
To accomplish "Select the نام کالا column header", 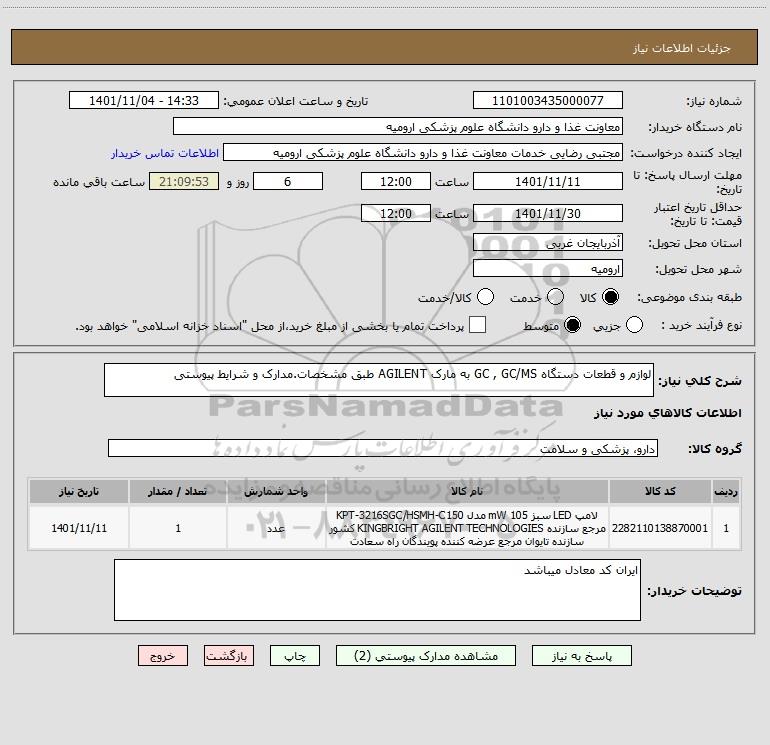I will (467, 492).
